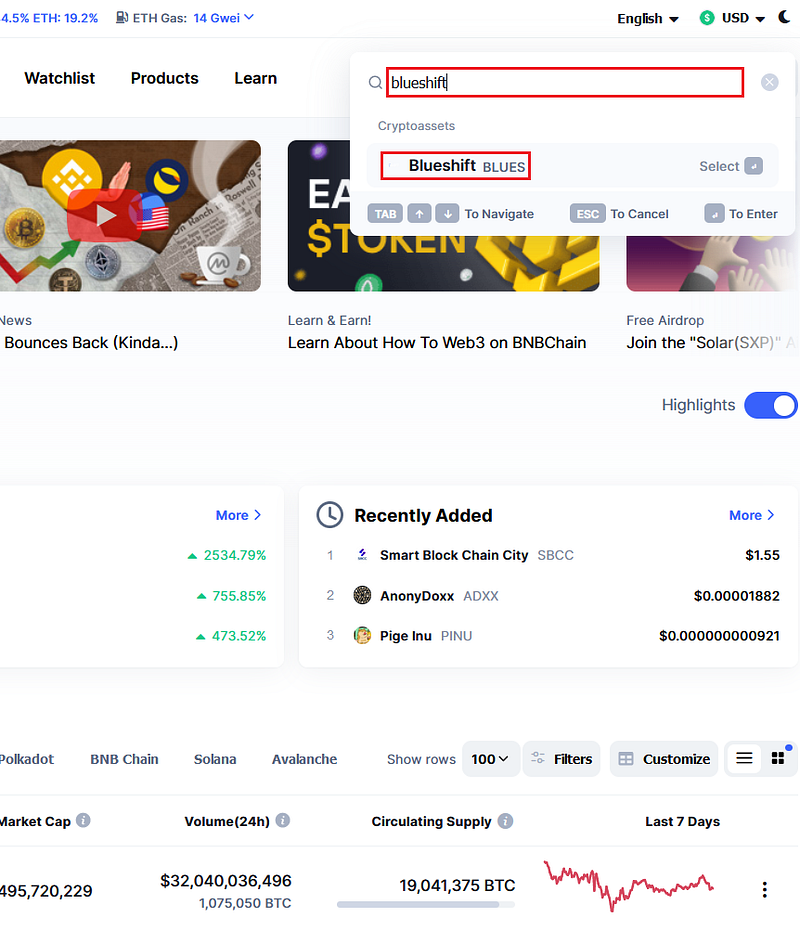The height and width of the screenshot is (932, 800).
Task: Open Free Airdrop Solar banner image
Action: 713,262
